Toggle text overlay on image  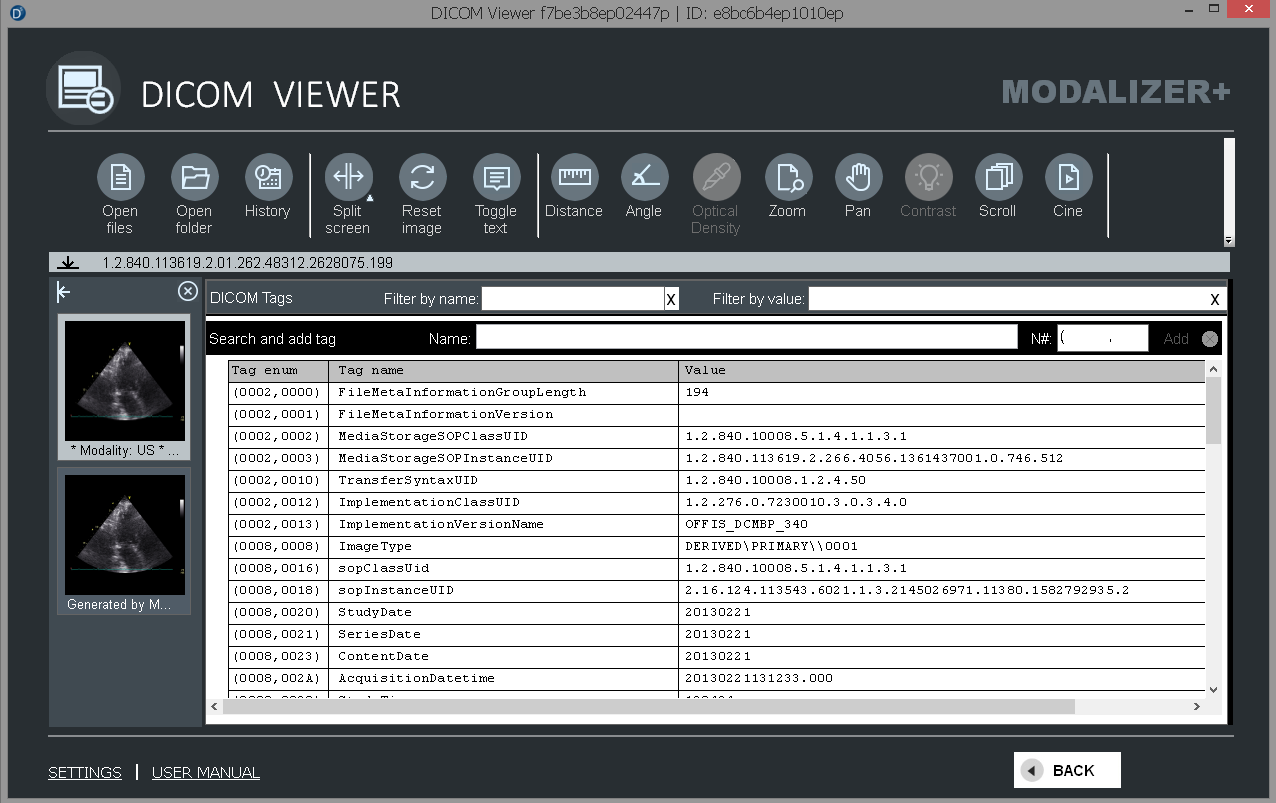pyautogui.click(x=496, y=178)
